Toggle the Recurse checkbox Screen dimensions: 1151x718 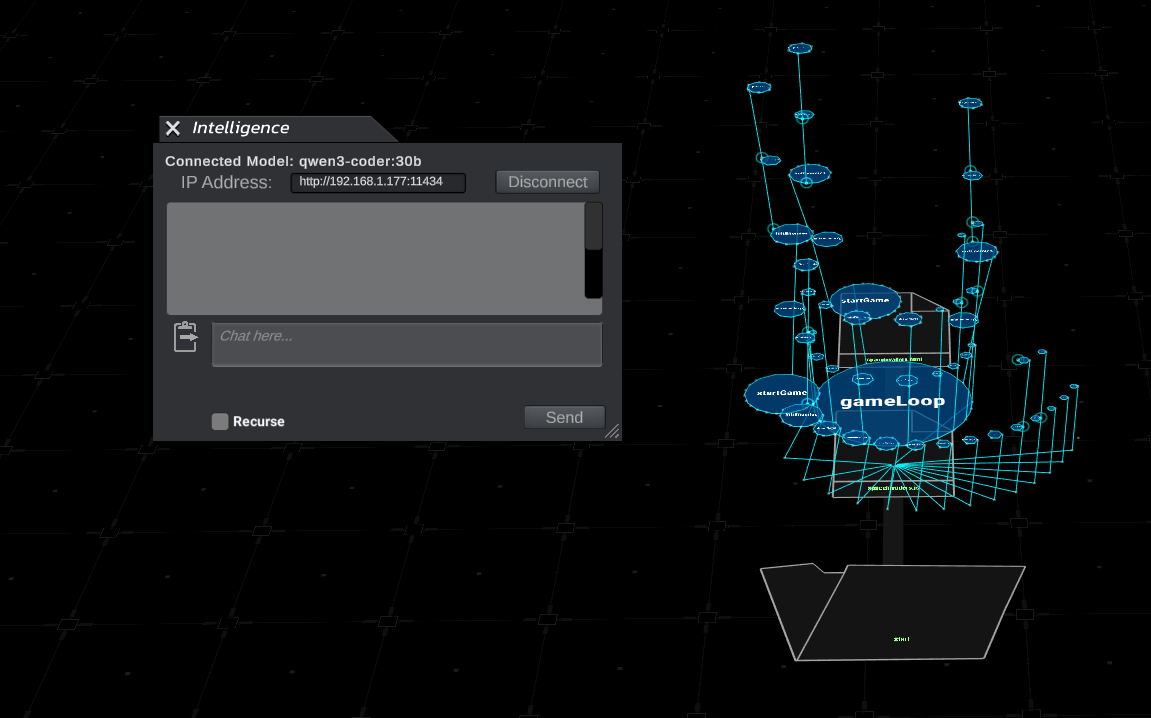tap(220, 422)
